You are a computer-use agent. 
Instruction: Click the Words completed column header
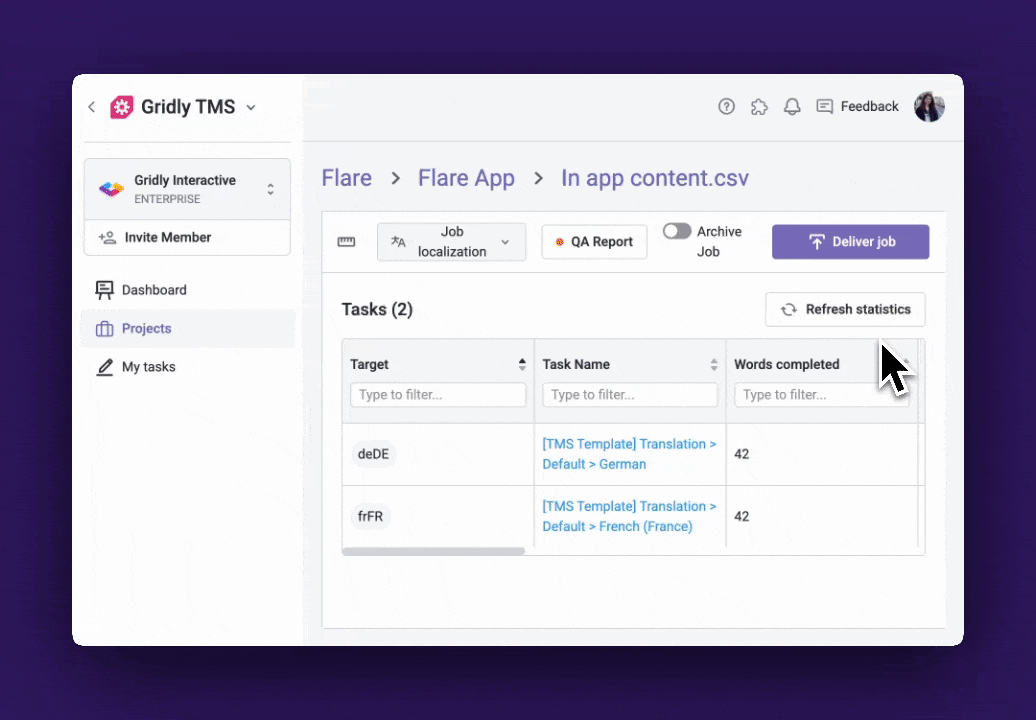tap(786, 364)
